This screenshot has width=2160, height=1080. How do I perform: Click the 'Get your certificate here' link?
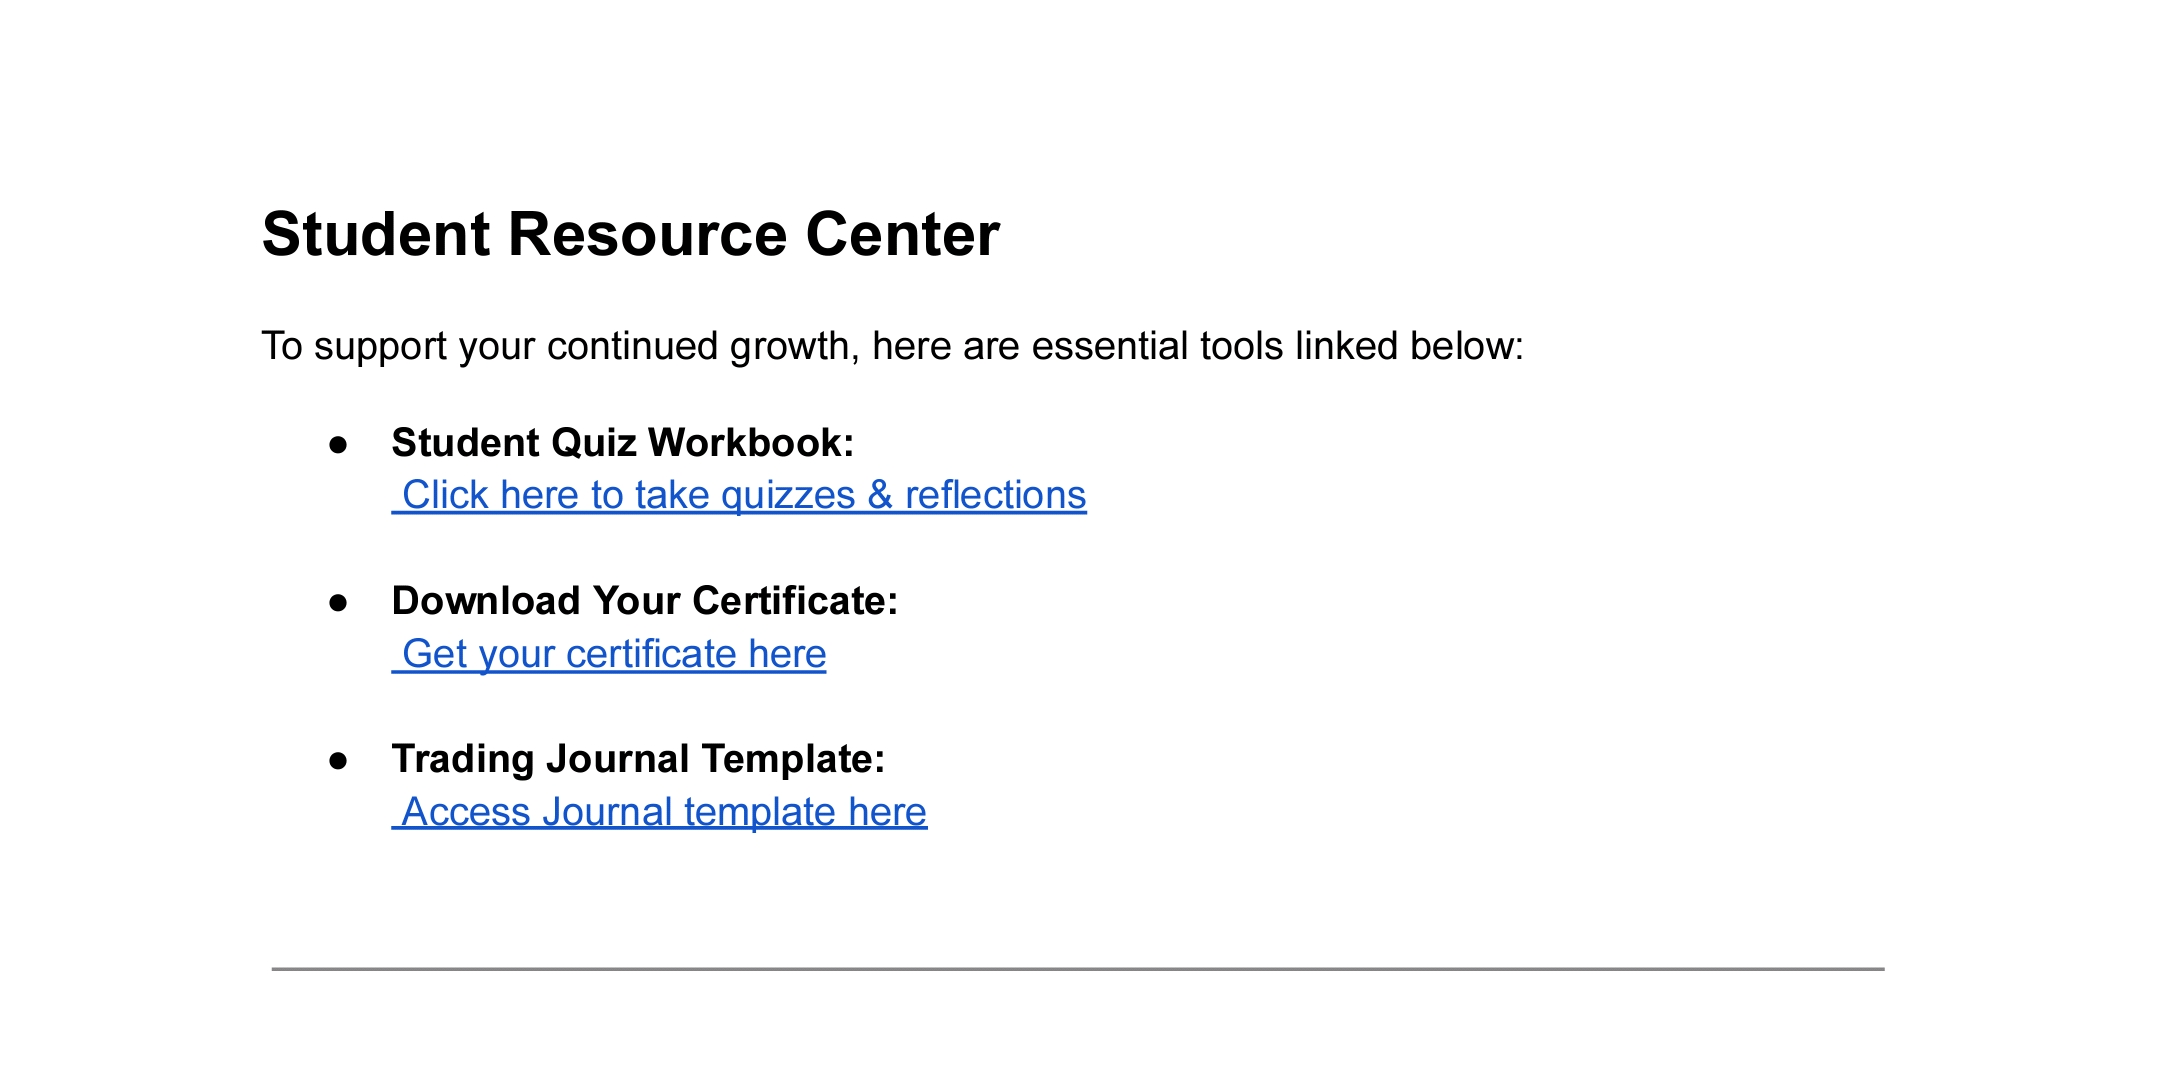coord(612,654)
